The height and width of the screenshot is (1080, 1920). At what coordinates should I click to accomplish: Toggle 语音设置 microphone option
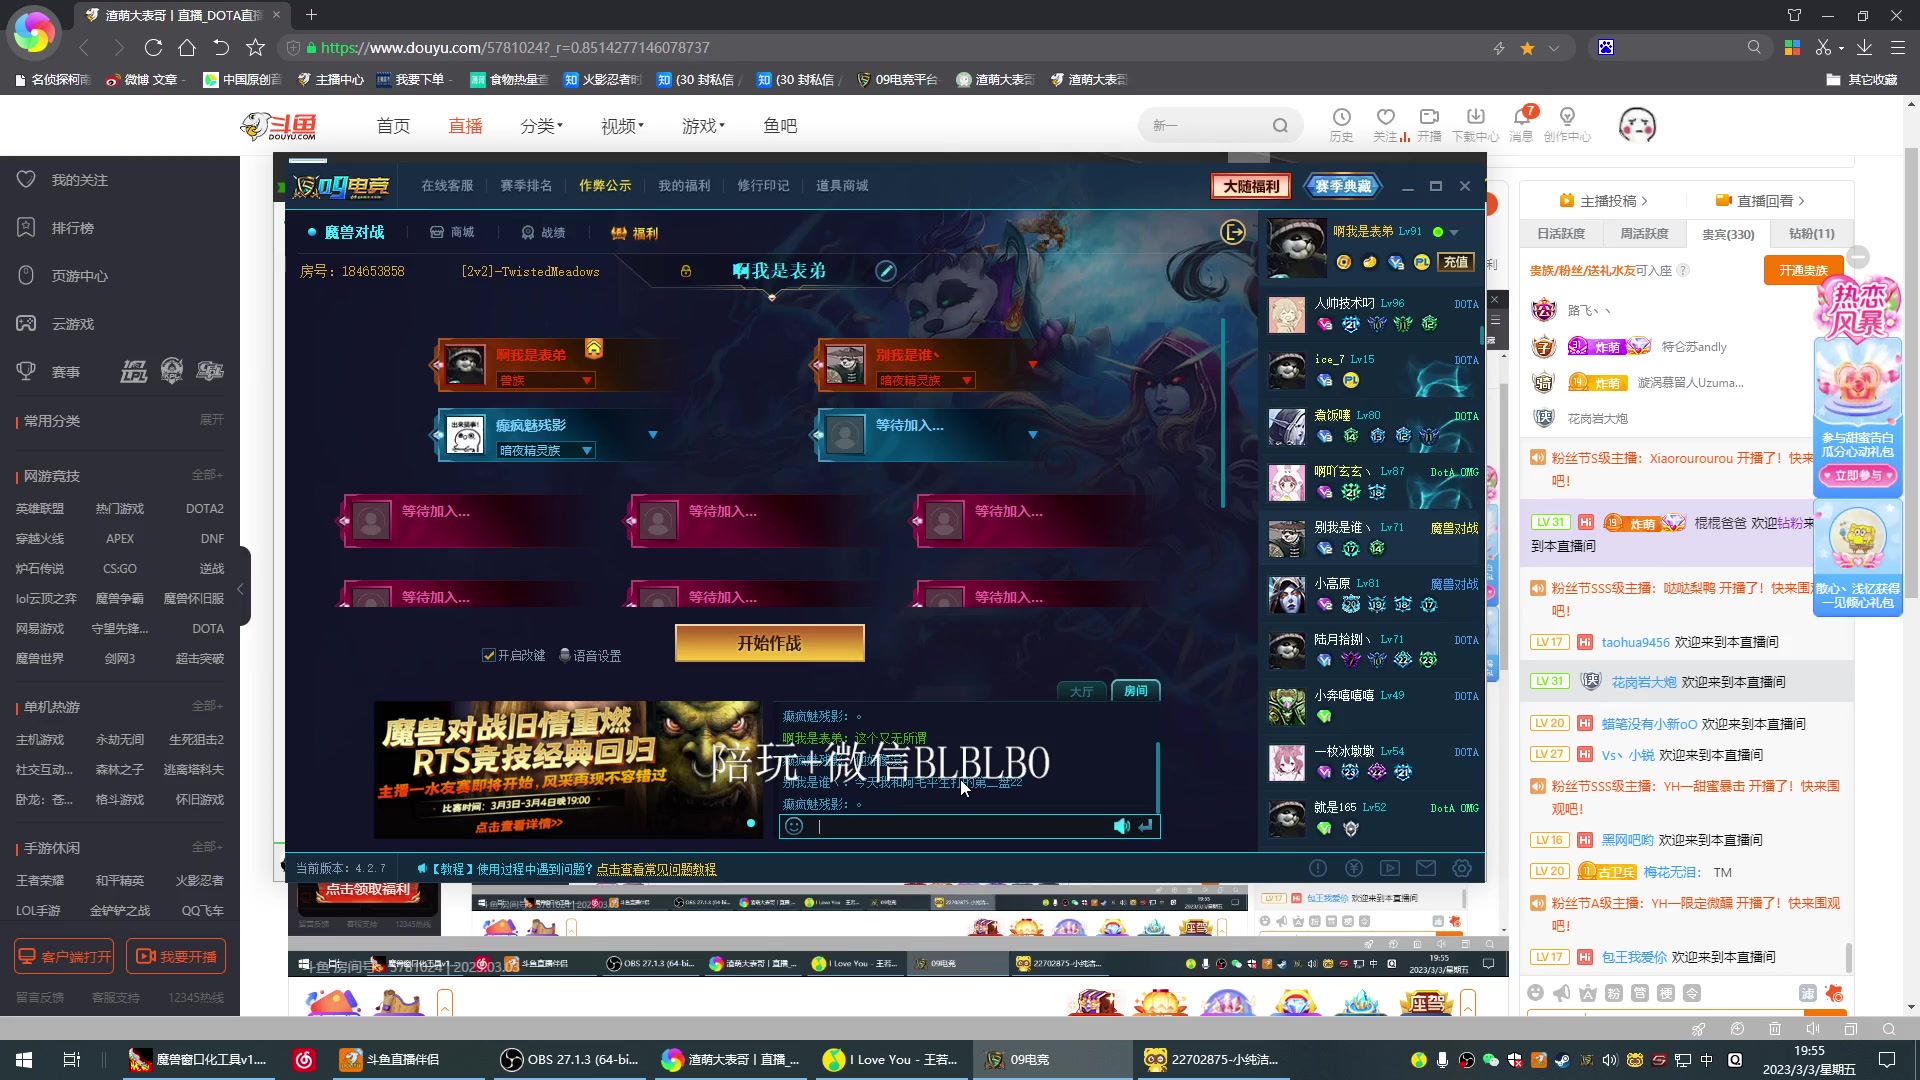[x=590, y=655]
